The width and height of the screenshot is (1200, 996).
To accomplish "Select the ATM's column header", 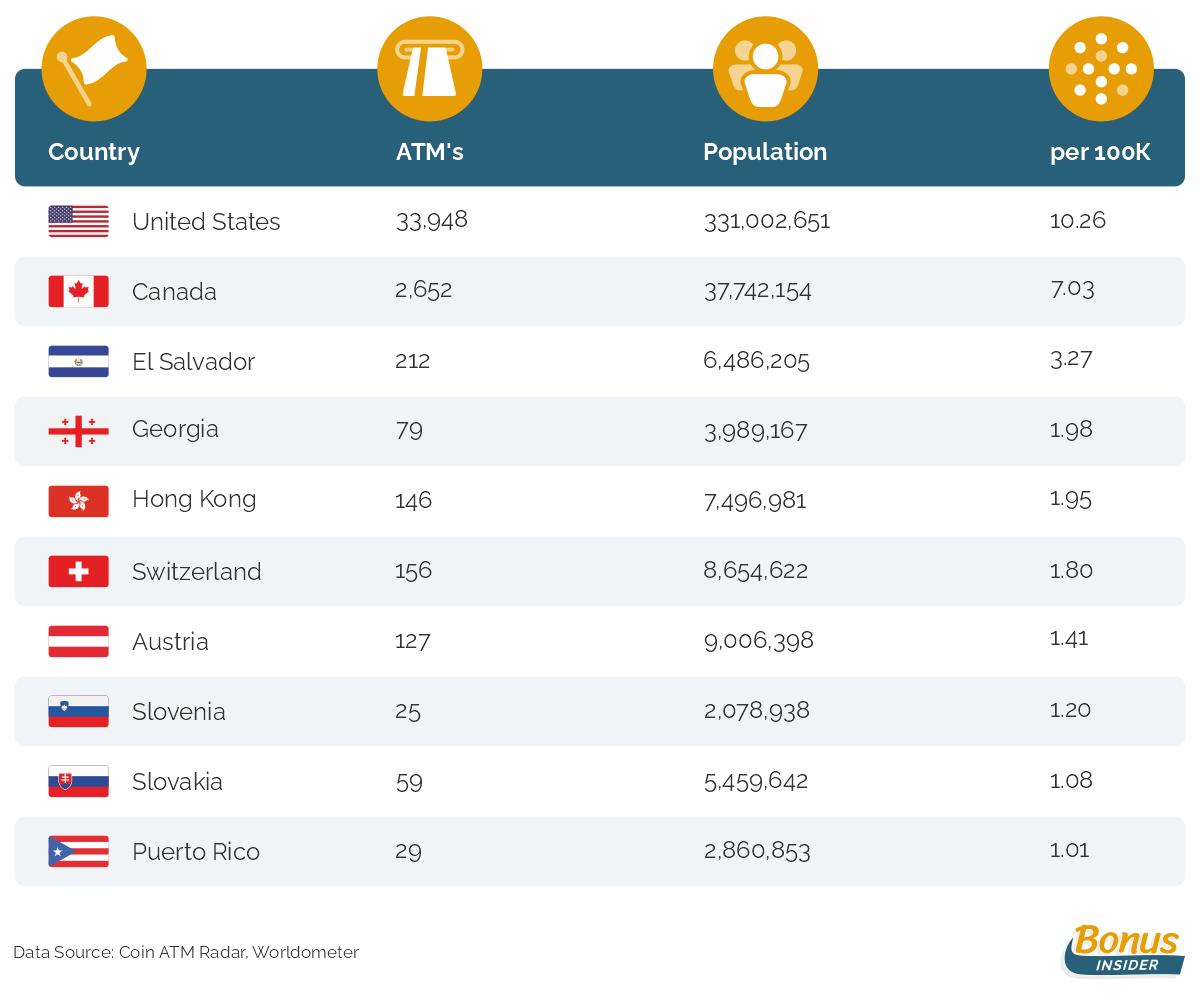I will [x=430, y=152].
